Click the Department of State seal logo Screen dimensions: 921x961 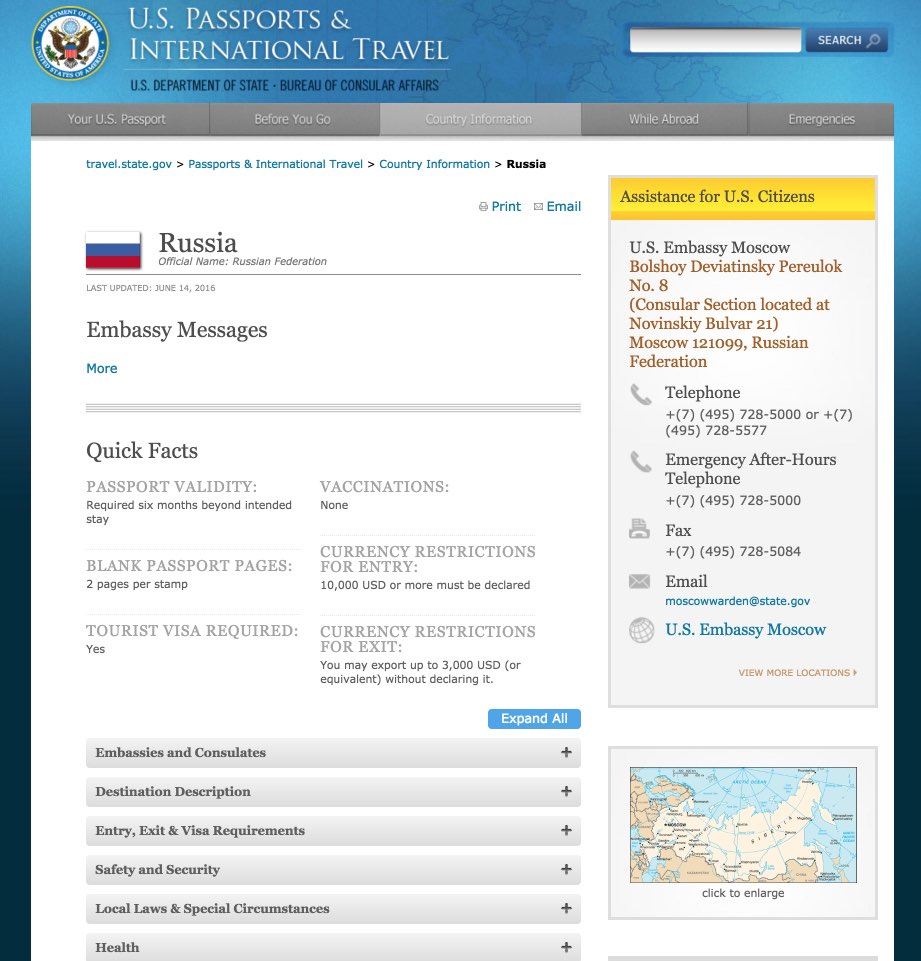(70, 44)
